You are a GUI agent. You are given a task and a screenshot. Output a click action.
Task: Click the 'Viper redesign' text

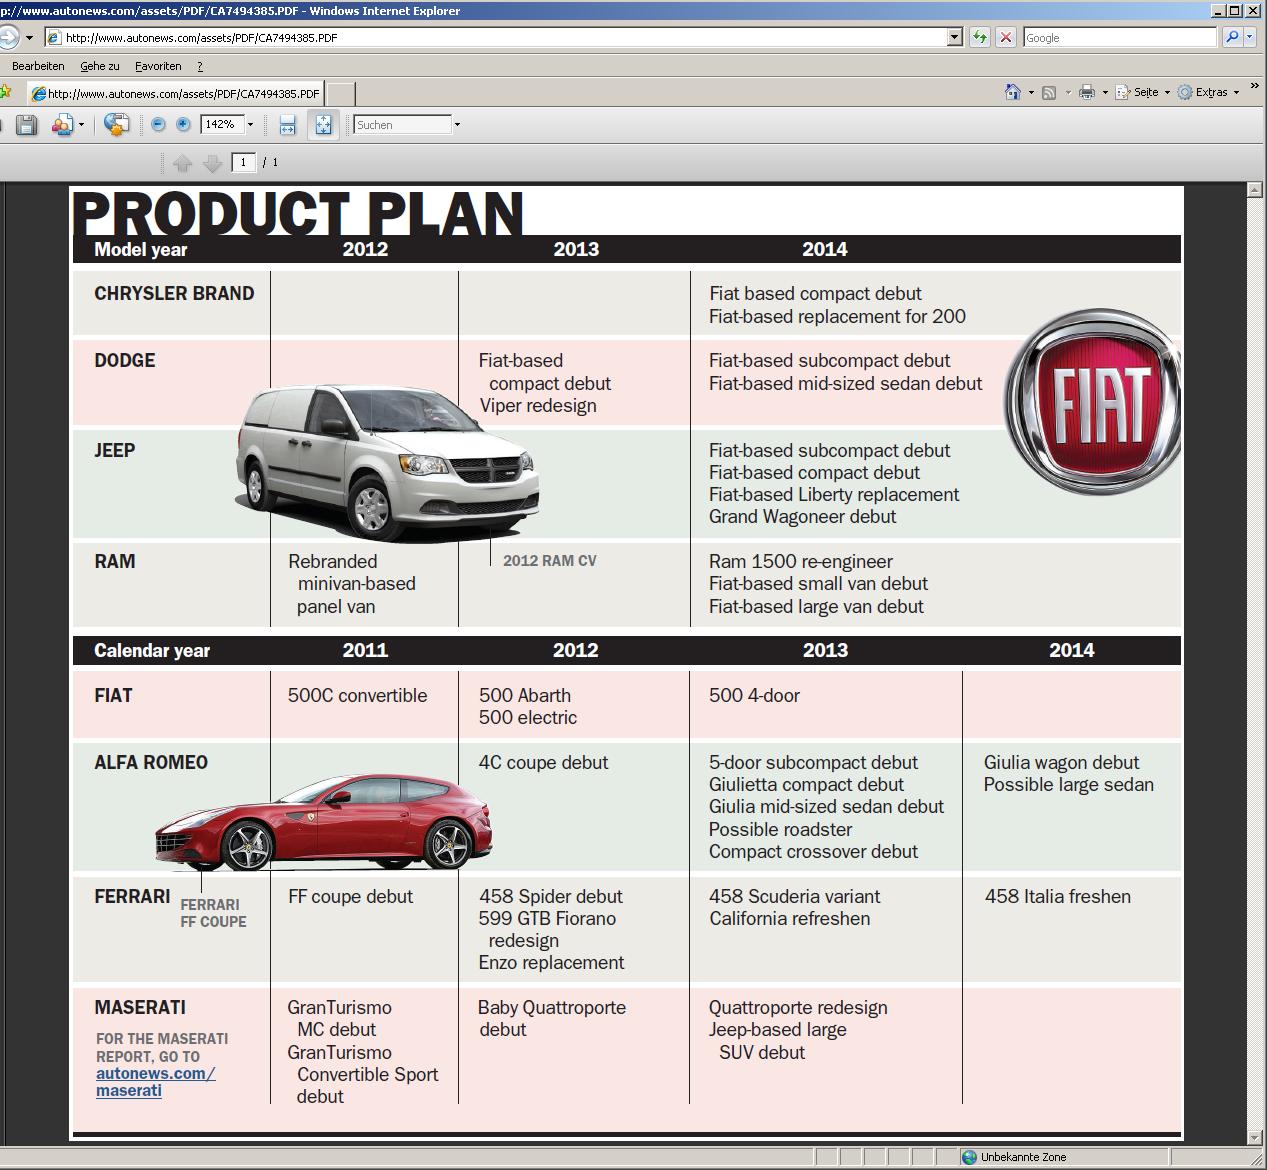pyautogui.click(x=538, y=406)
